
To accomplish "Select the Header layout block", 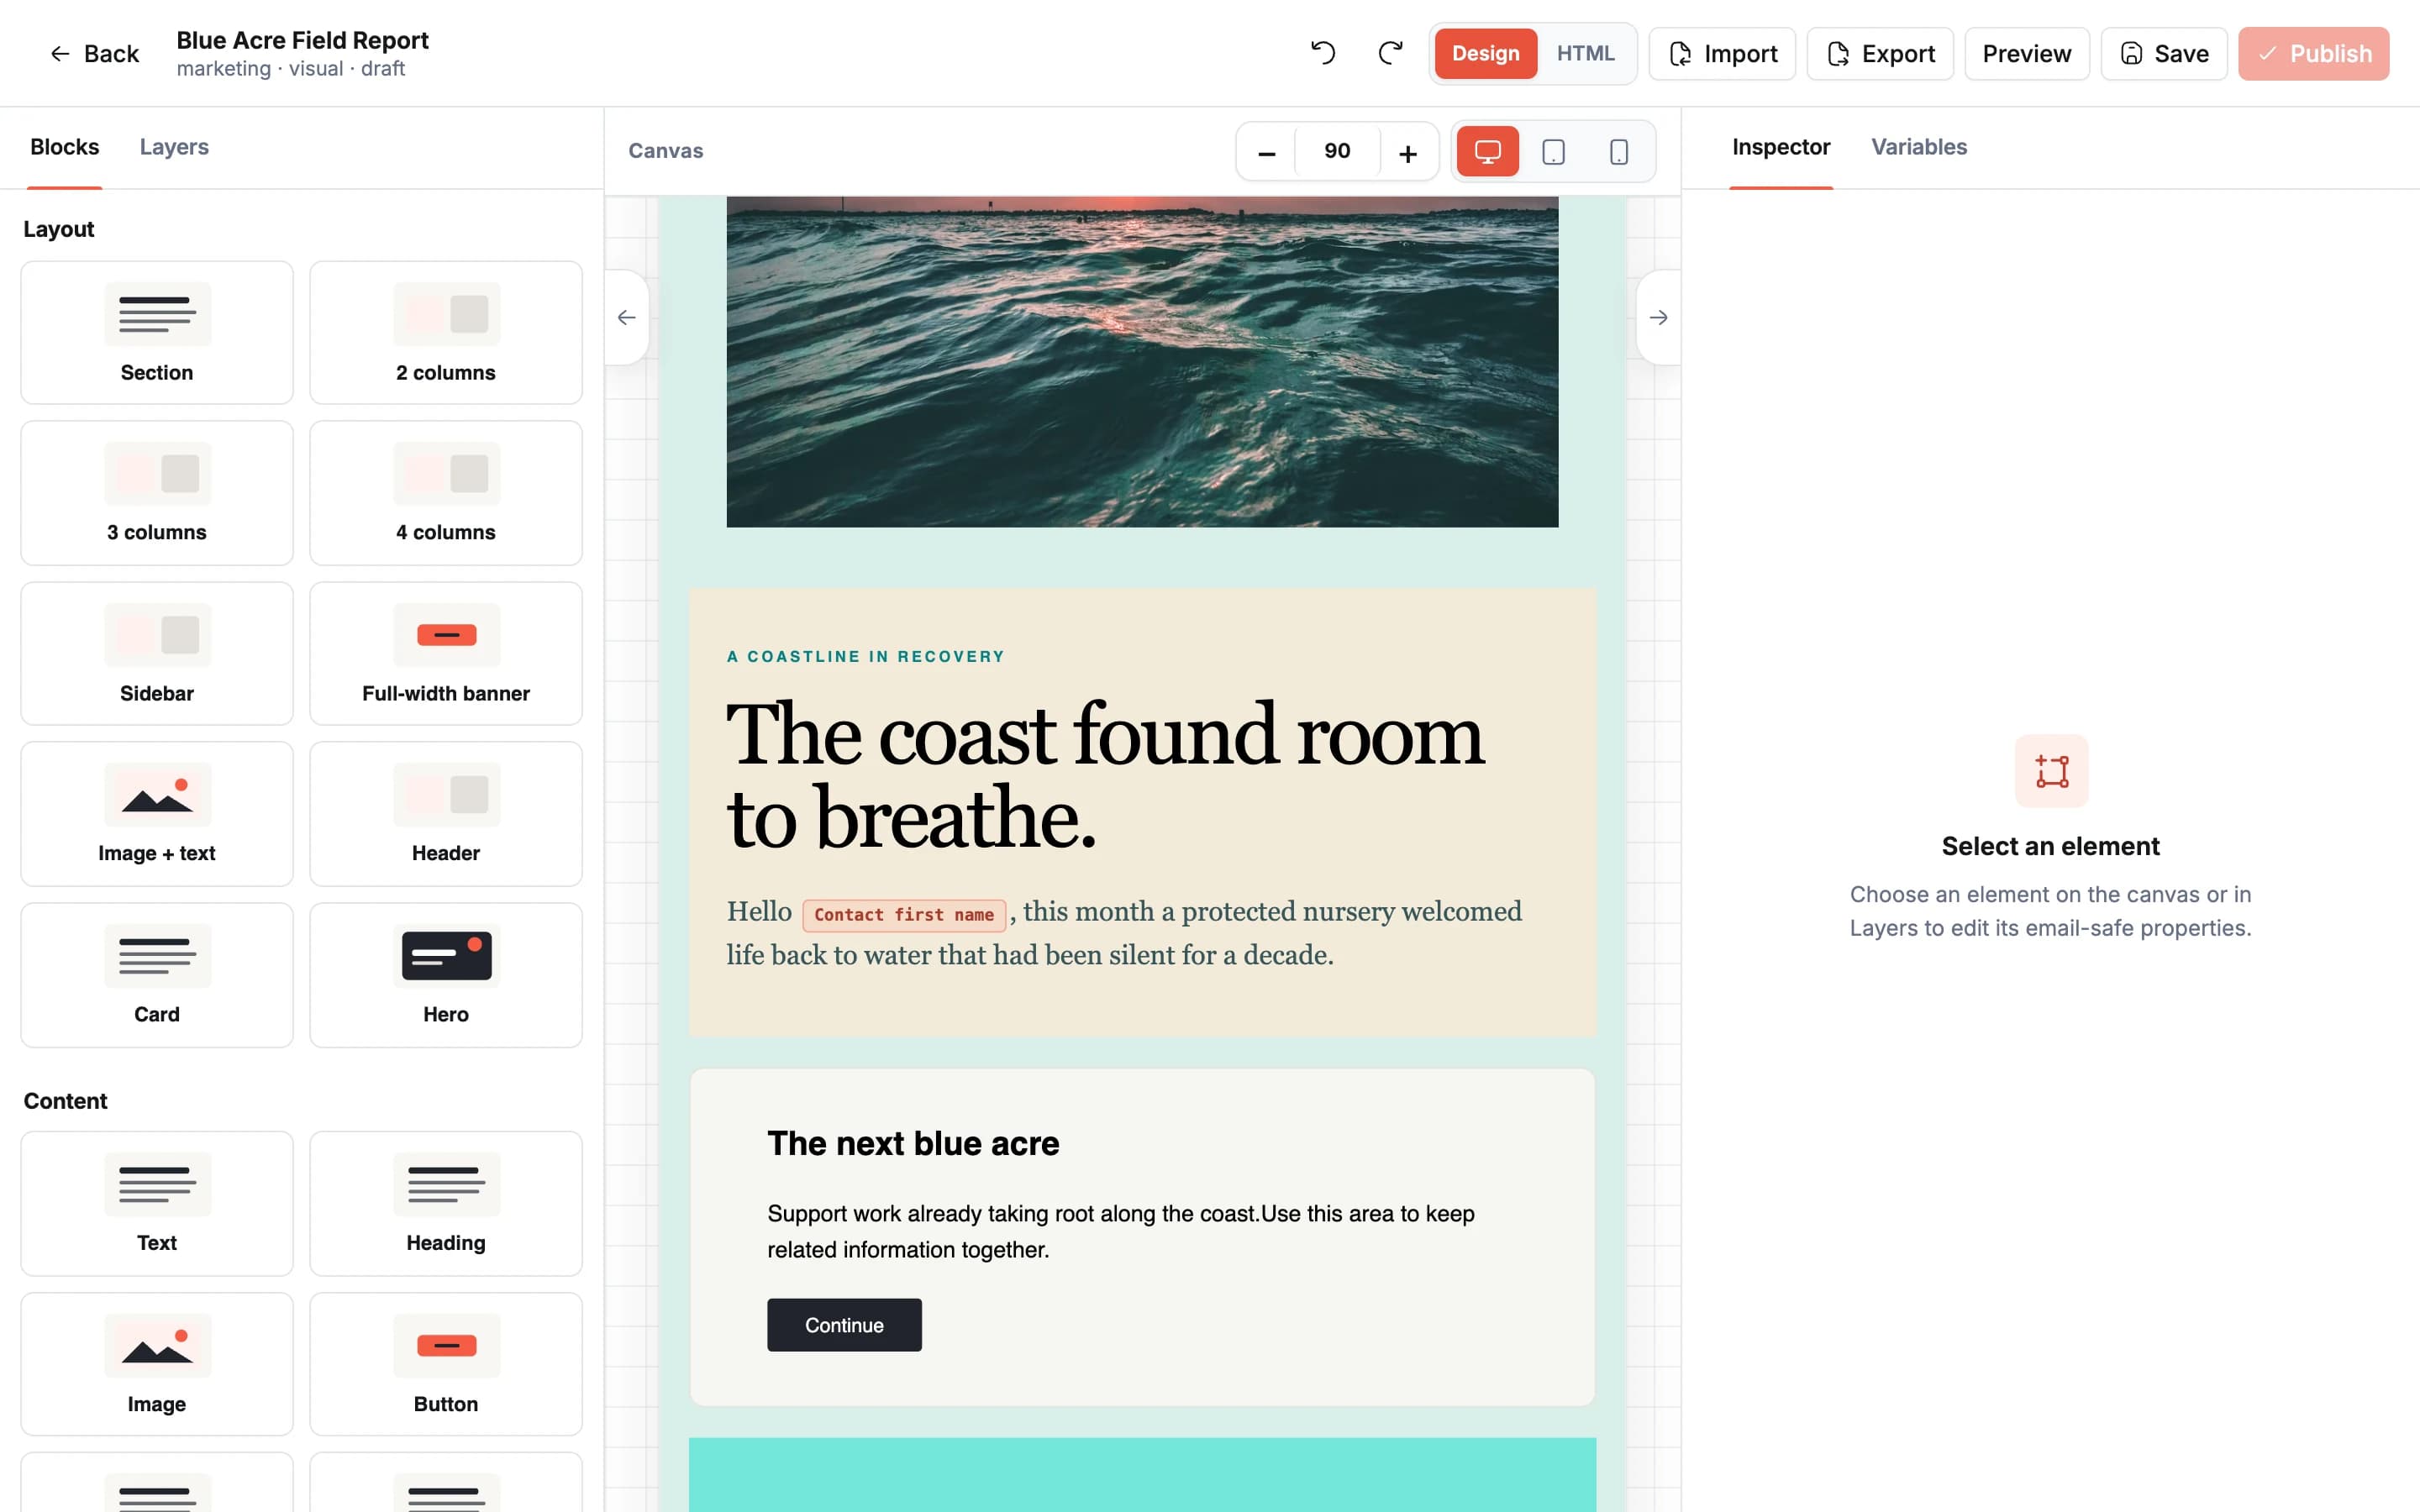I will click(x=446, y=814).
